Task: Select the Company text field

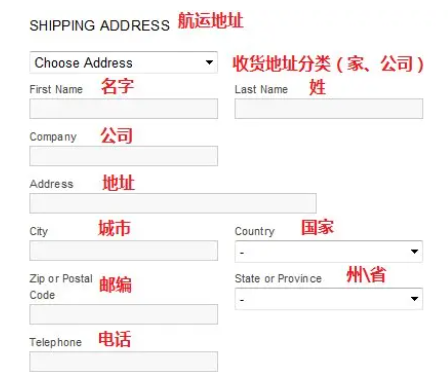Action: pyautogui.click(x=124, y=156)
